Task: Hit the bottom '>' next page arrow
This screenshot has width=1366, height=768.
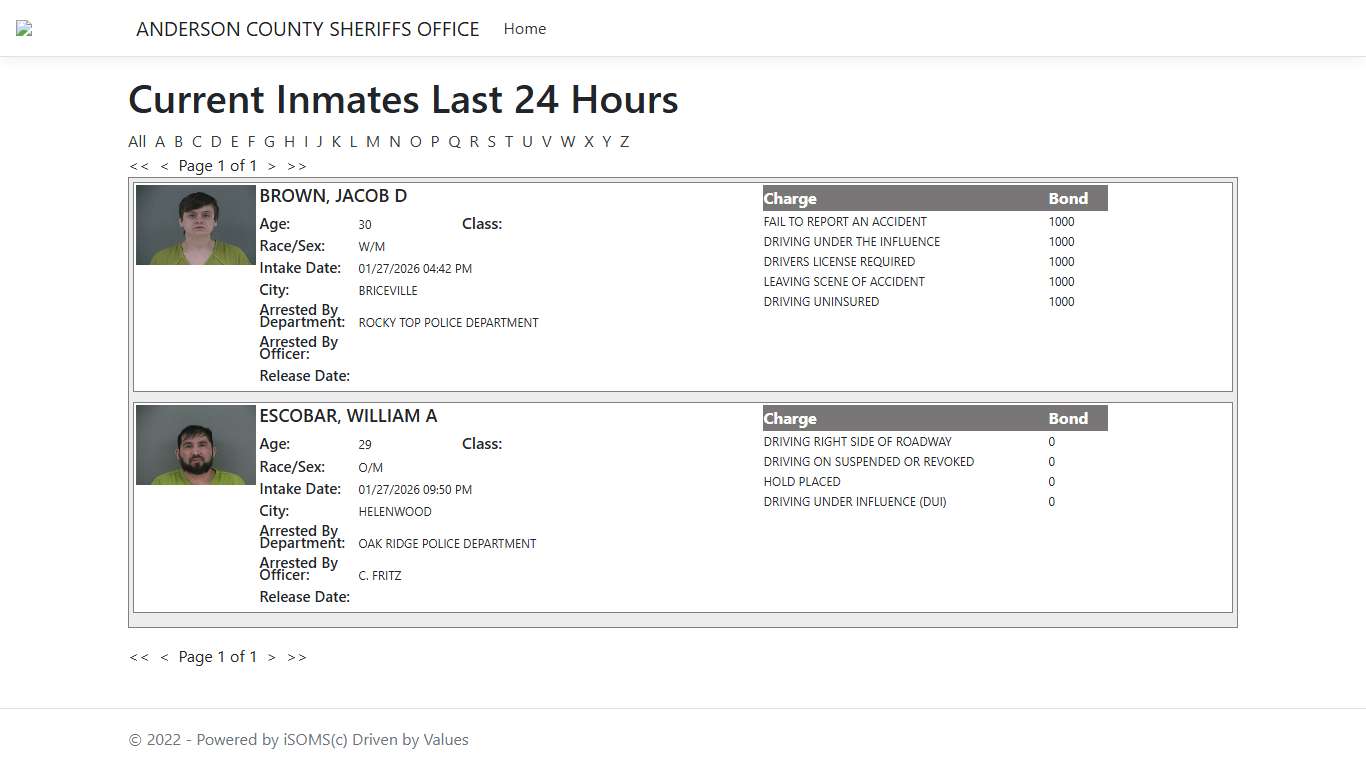Action: pyautogui.click(x=271, y=657)
